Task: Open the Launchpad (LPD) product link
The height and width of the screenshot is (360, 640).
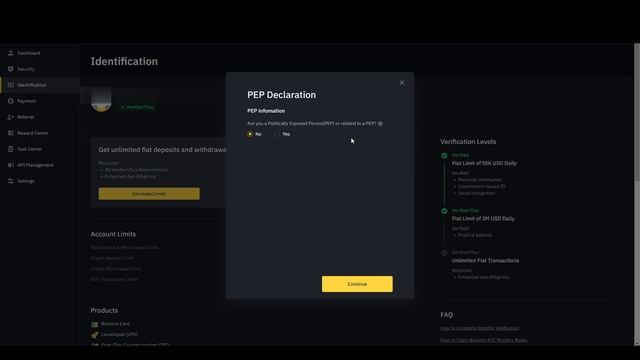Action: tap(119, 334)
